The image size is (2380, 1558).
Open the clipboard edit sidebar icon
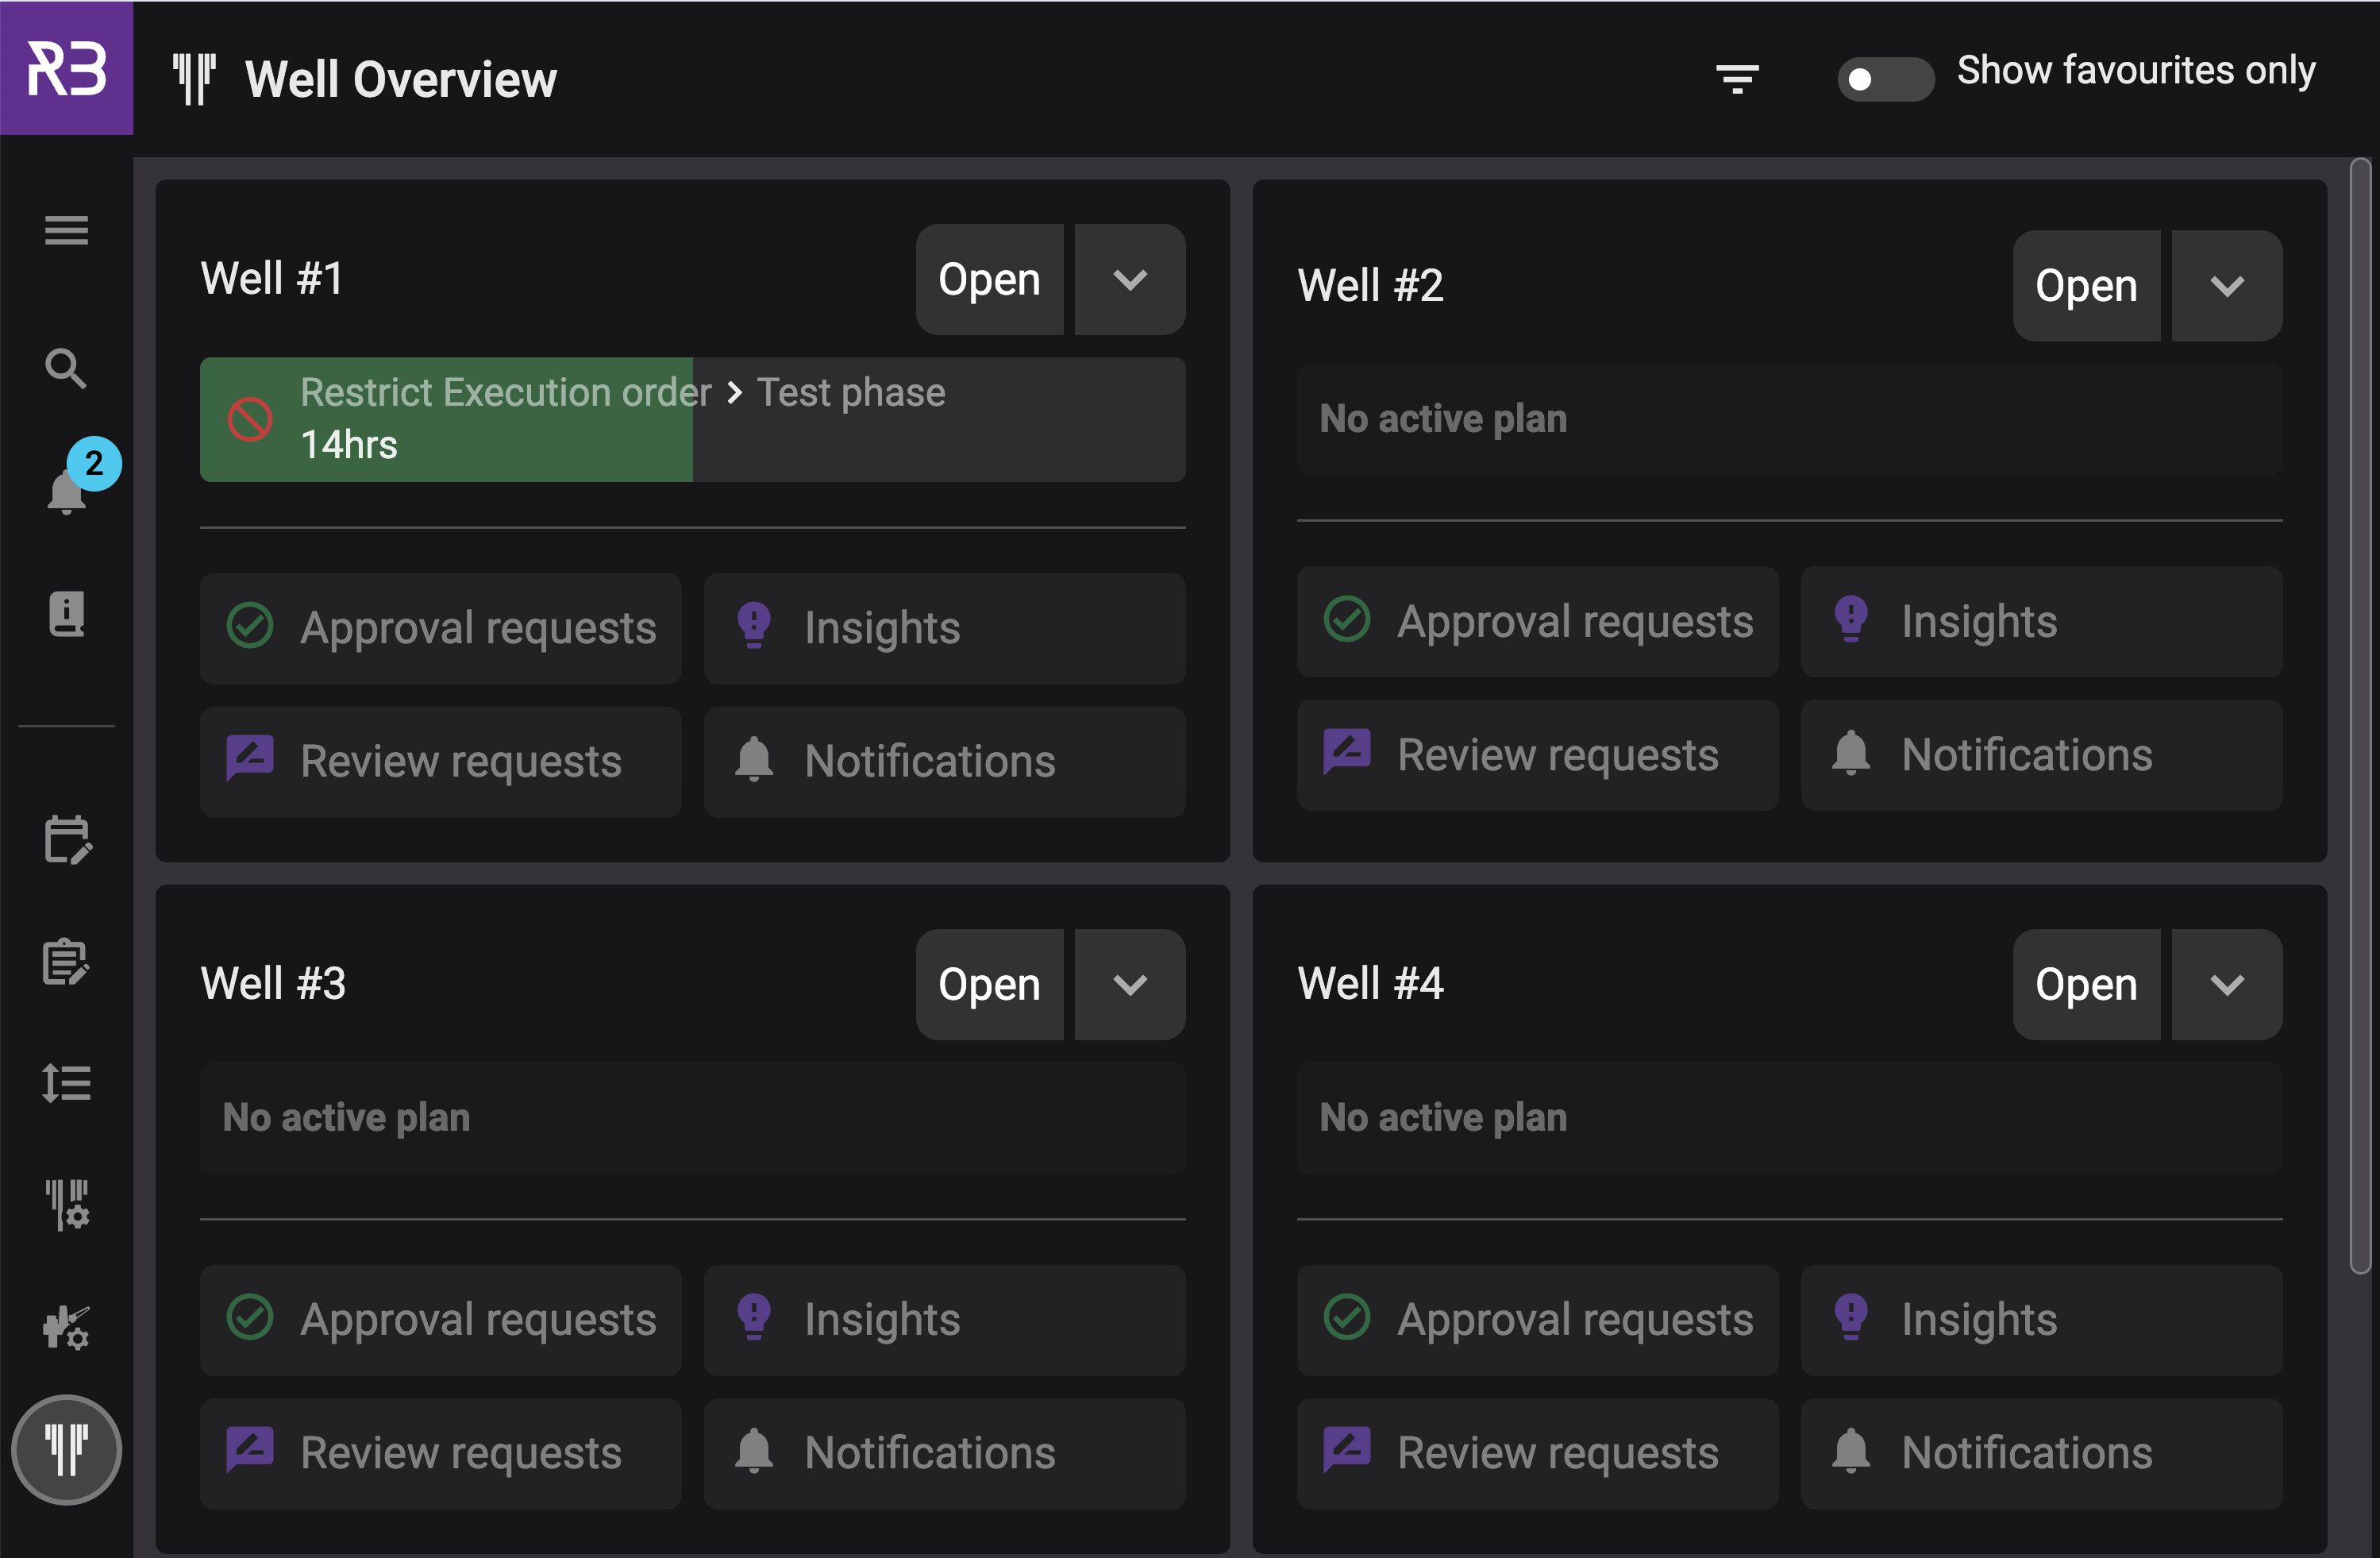point(66,962)
